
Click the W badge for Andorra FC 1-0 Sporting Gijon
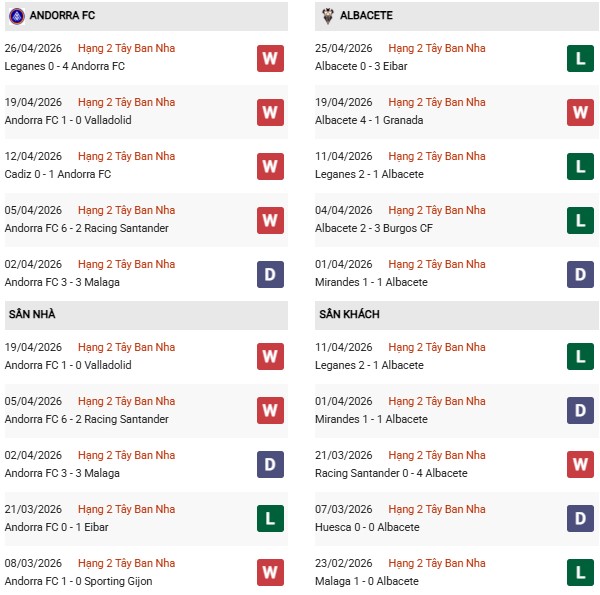click(270, 573)
